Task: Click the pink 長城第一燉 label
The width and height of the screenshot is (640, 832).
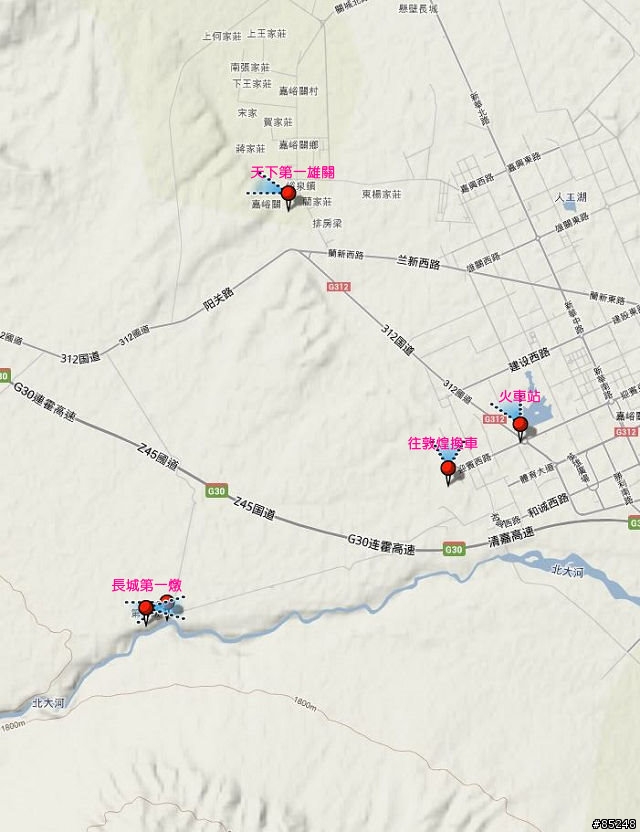Action: (x=146, y=585)
